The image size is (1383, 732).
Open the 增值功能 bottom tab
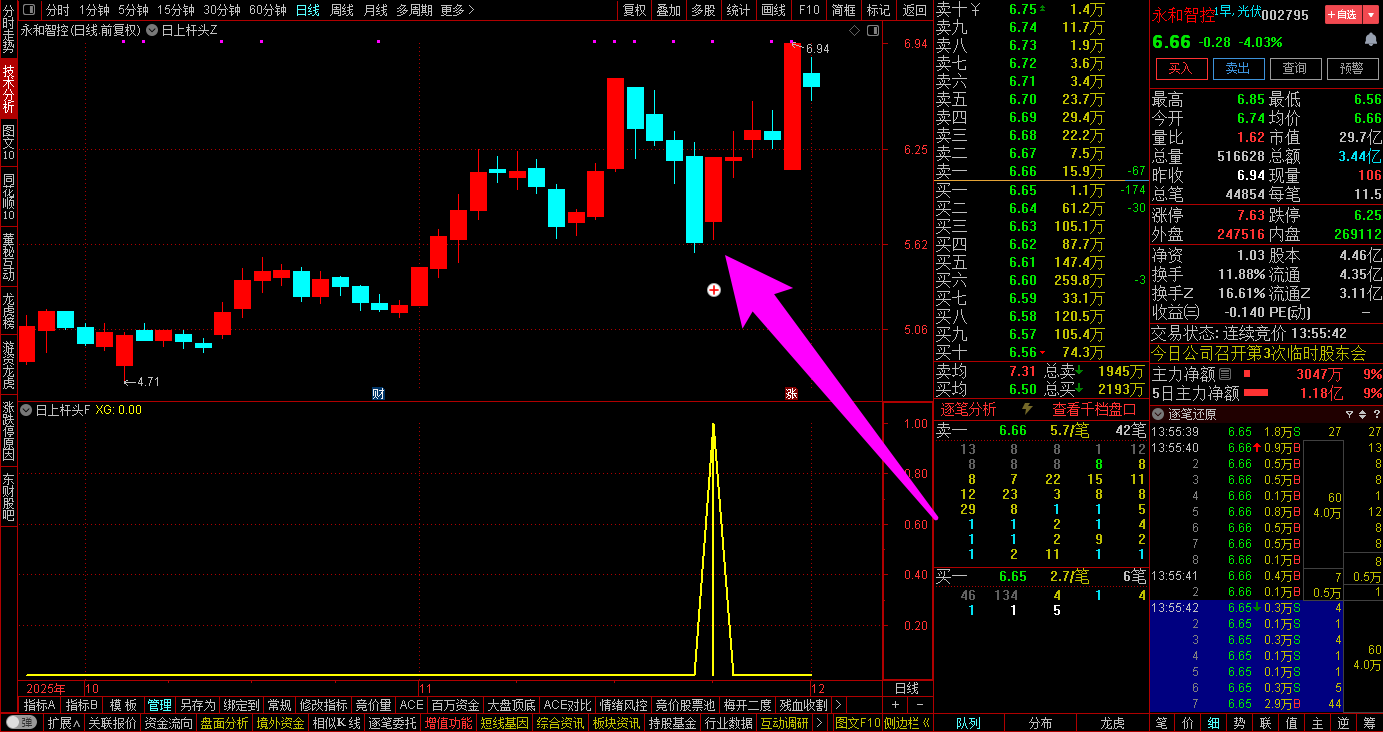[x=448, y=722]
